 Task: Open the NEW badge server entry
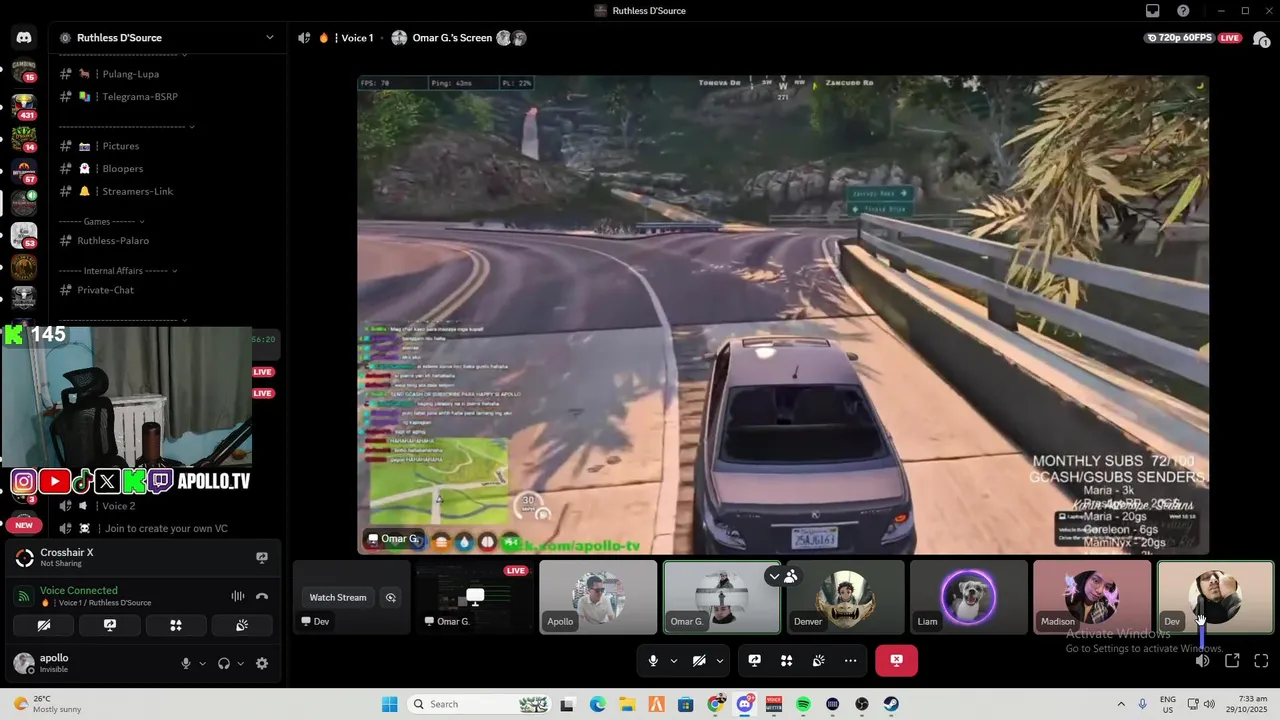(24, 525)
